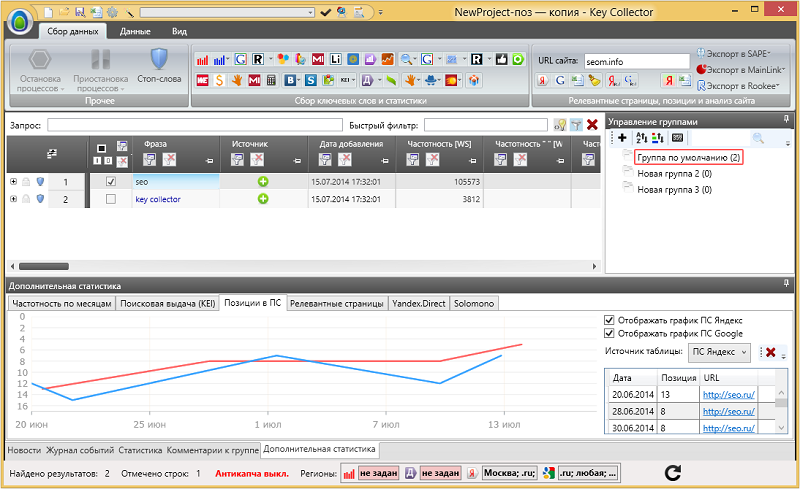Expand row 1 tree node
800x489 pixels.
[x=13, y=182]
